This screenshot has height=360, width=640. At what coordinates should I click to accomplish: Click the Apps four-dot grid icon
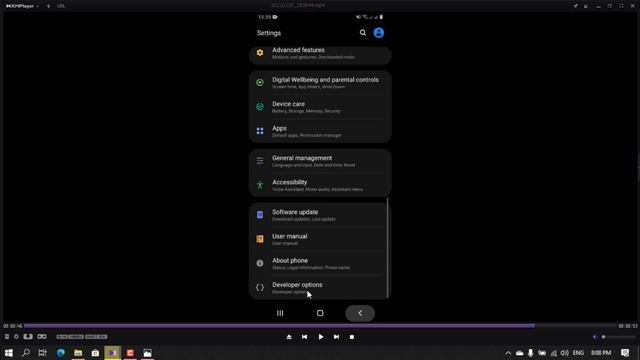(x=260, y=131)
